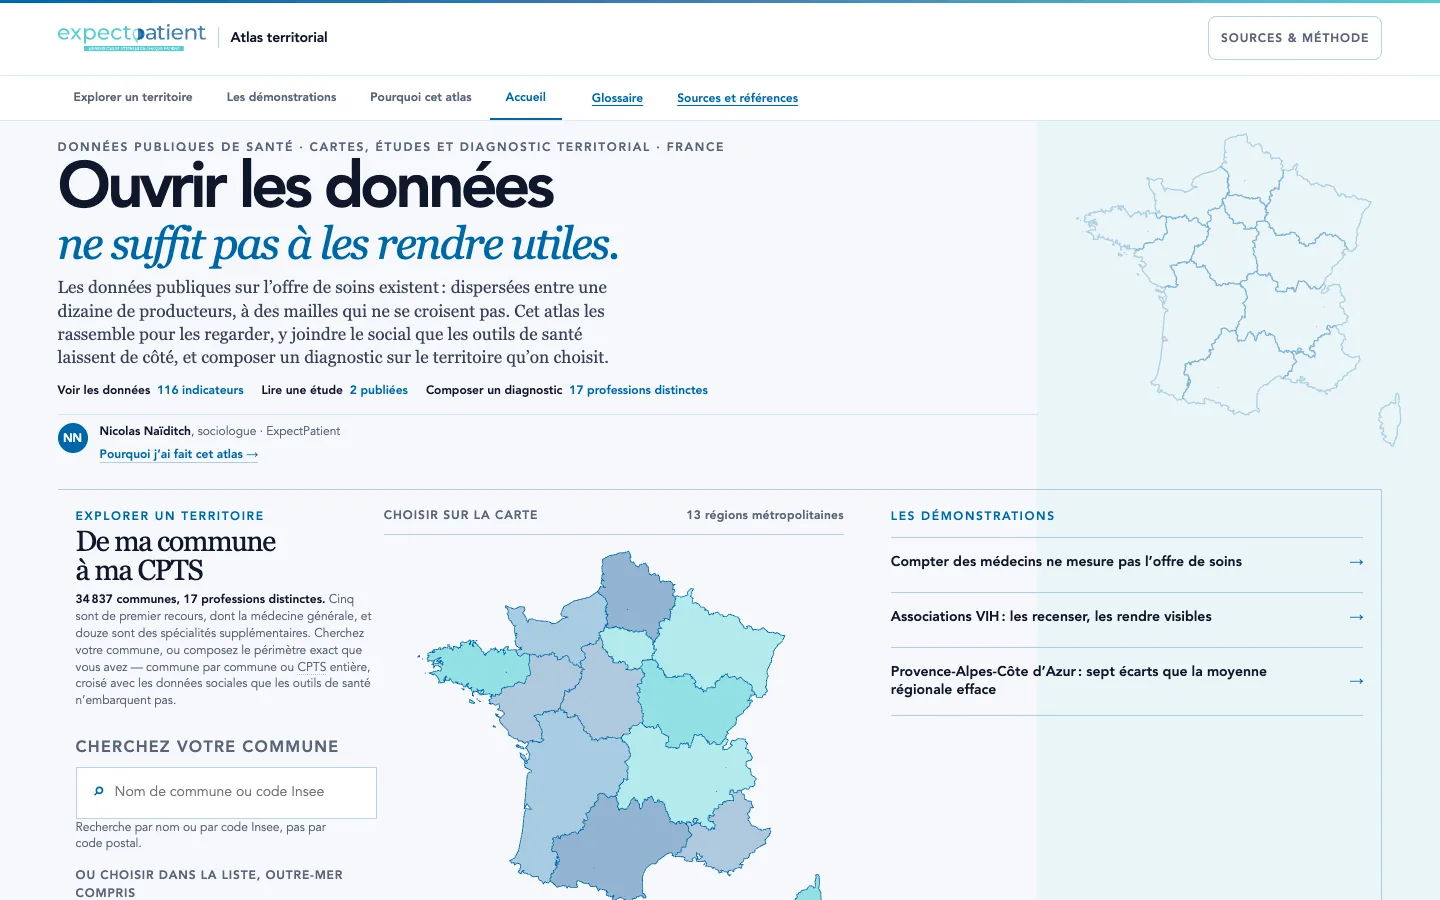
Task: Click the 'Sources & Méthode' button
Action: pyautogui.click(x=1294, y=38)
